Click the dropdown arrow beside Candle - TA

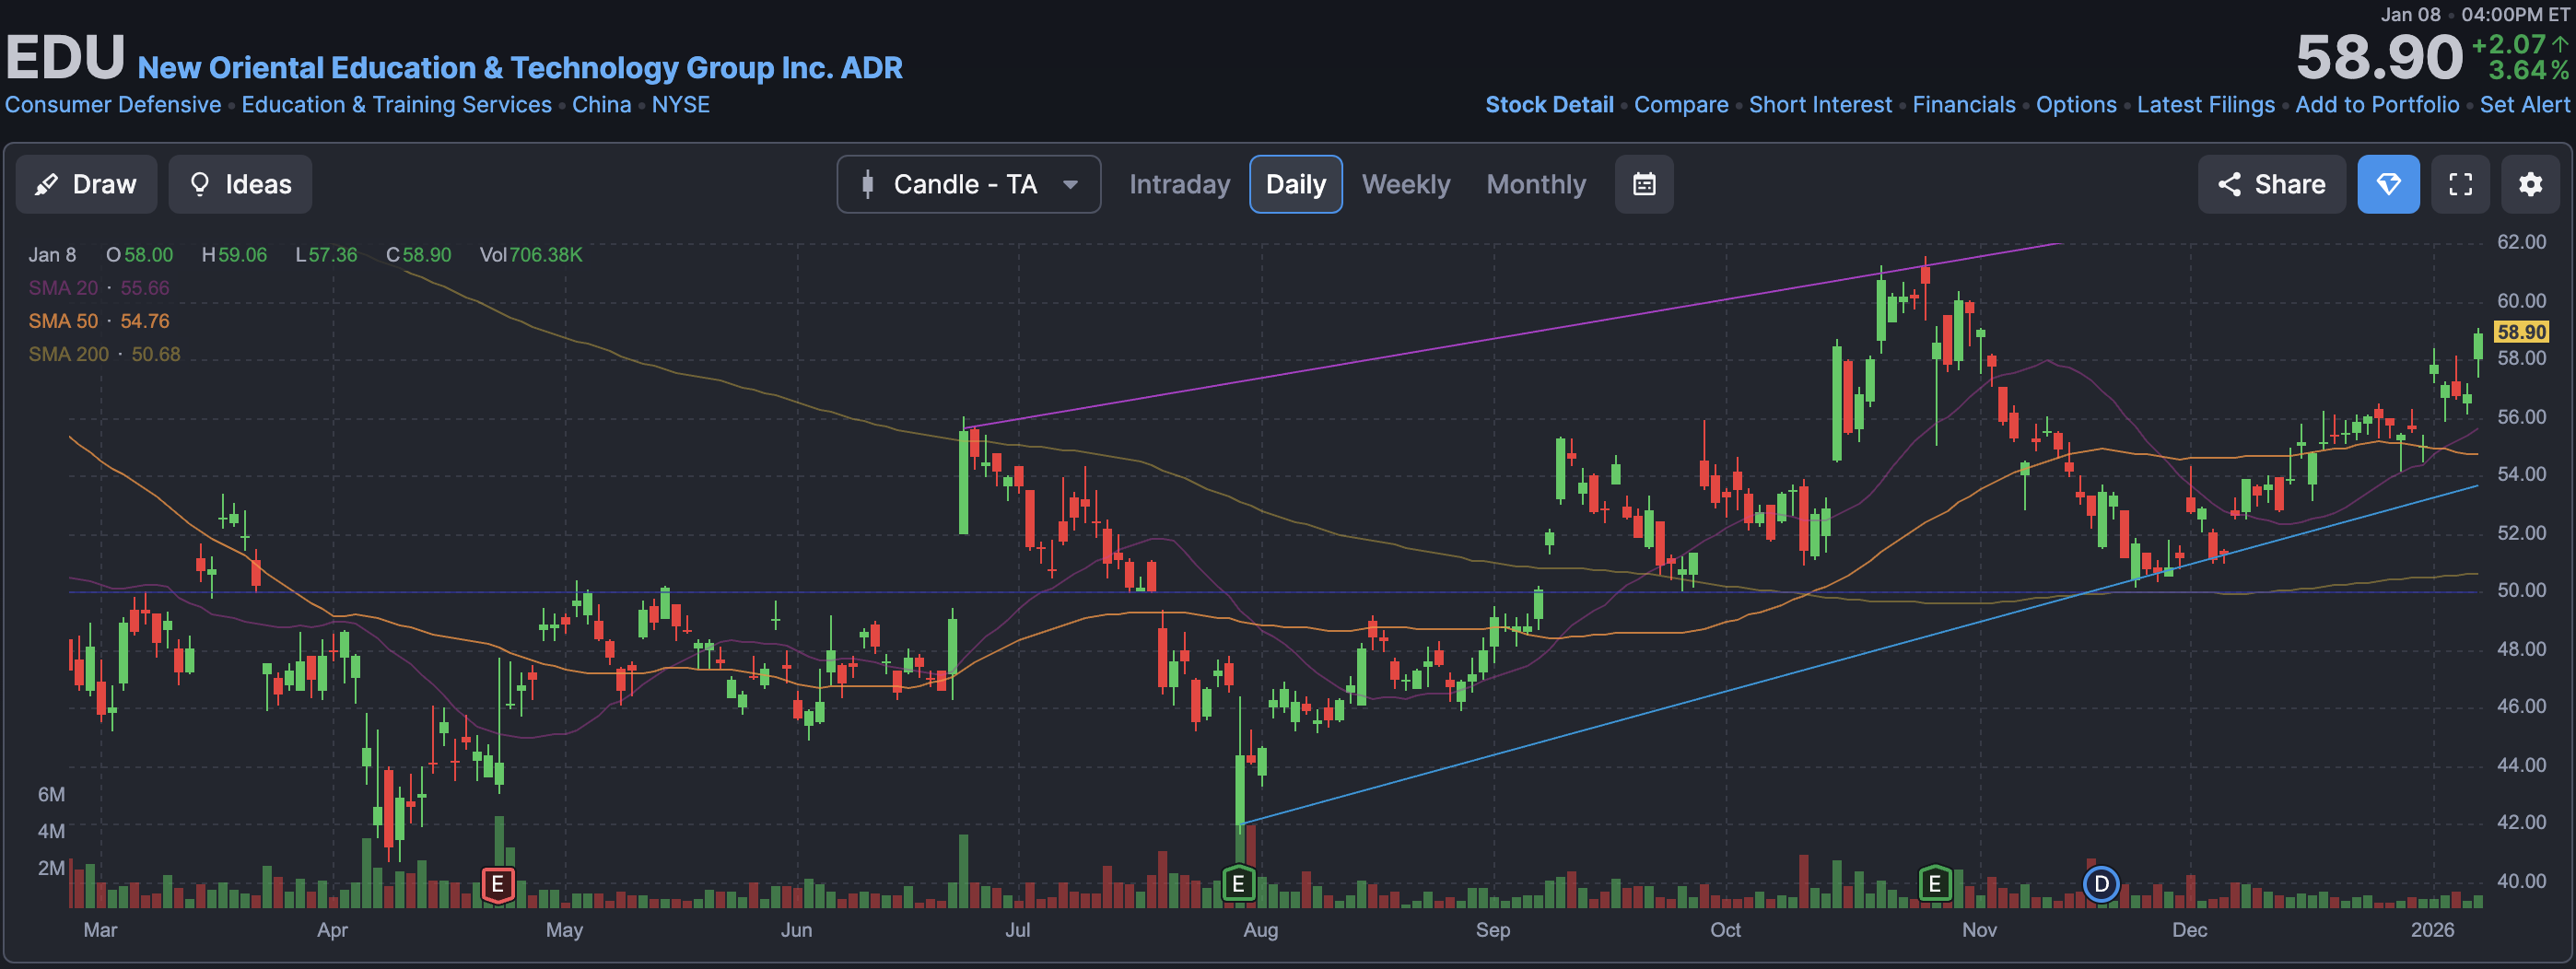(x=1070, y=184)
